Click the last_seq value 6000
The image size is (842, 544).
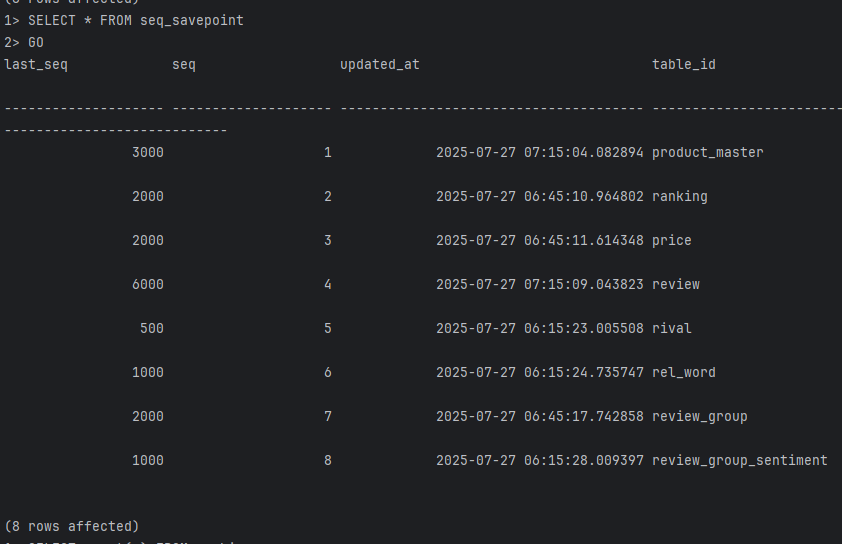point(148,285)
